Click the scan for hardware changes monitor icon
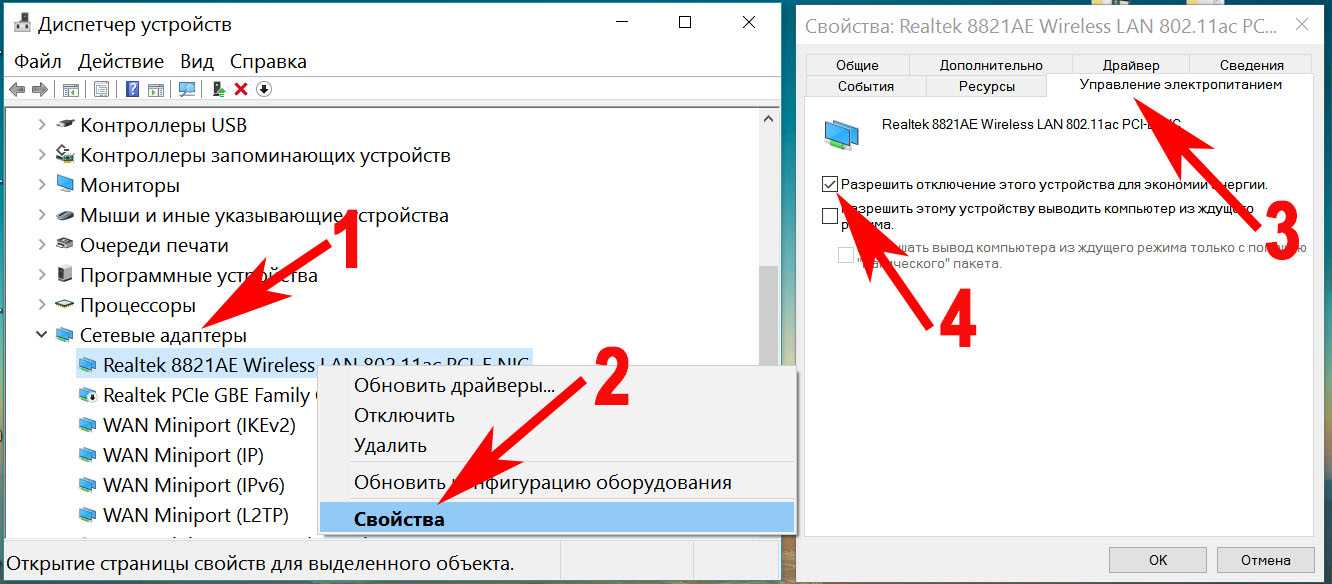Screen dimensions: 1332x584 point(186,89)
